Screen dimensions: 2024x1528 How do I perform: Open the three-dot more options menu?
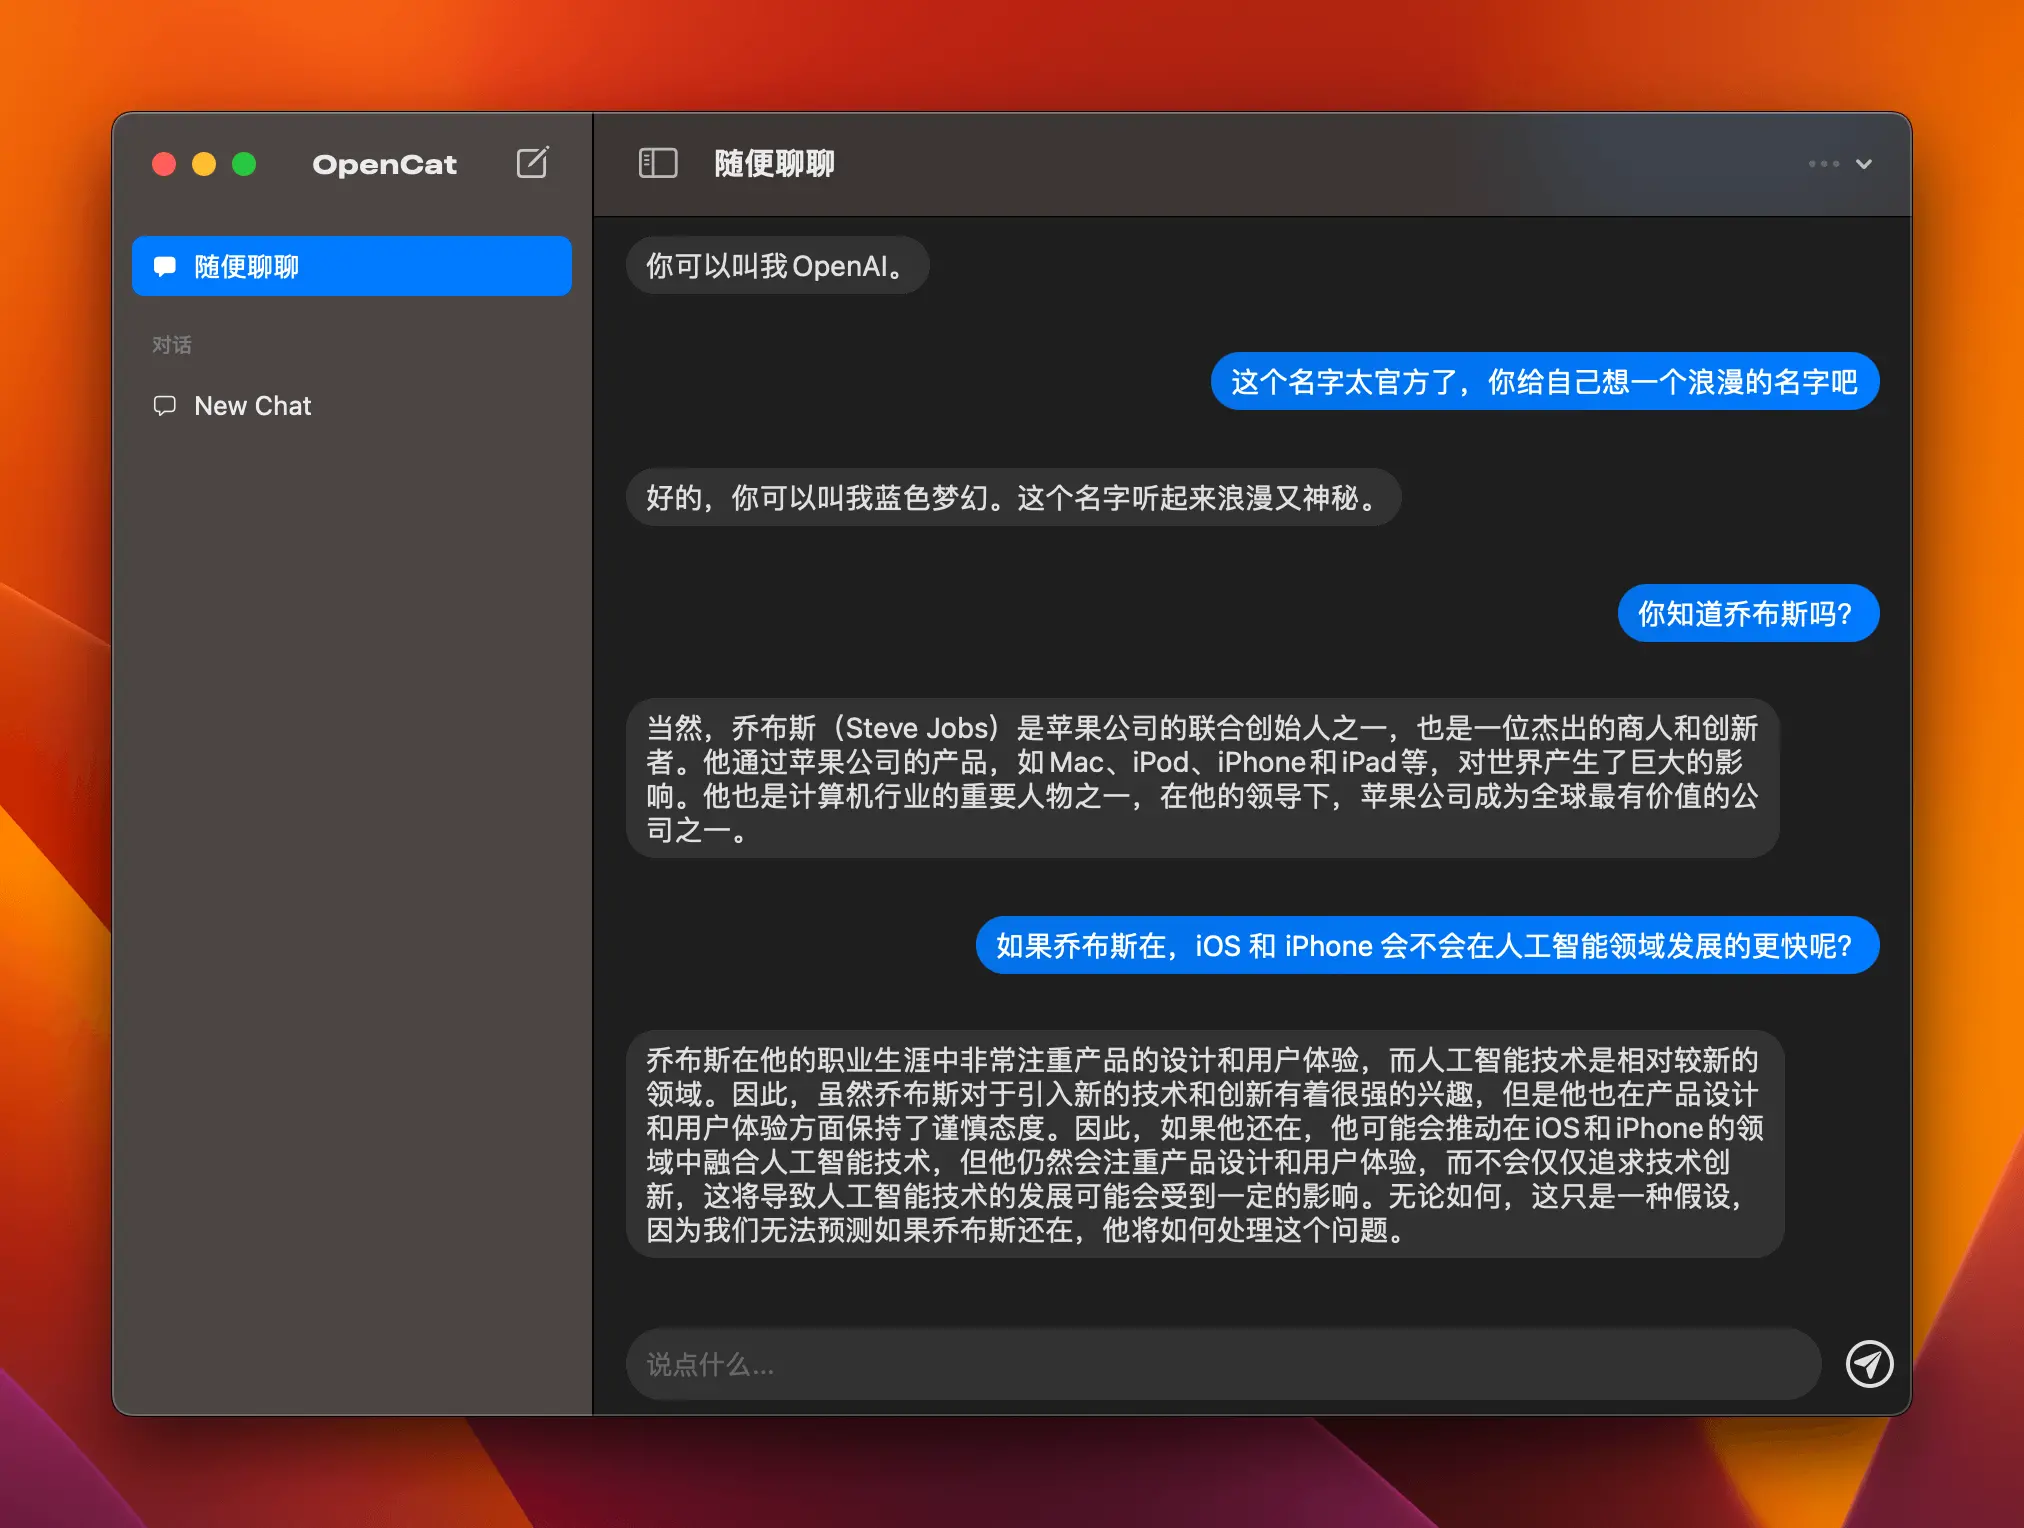[x=1823, y=164]
